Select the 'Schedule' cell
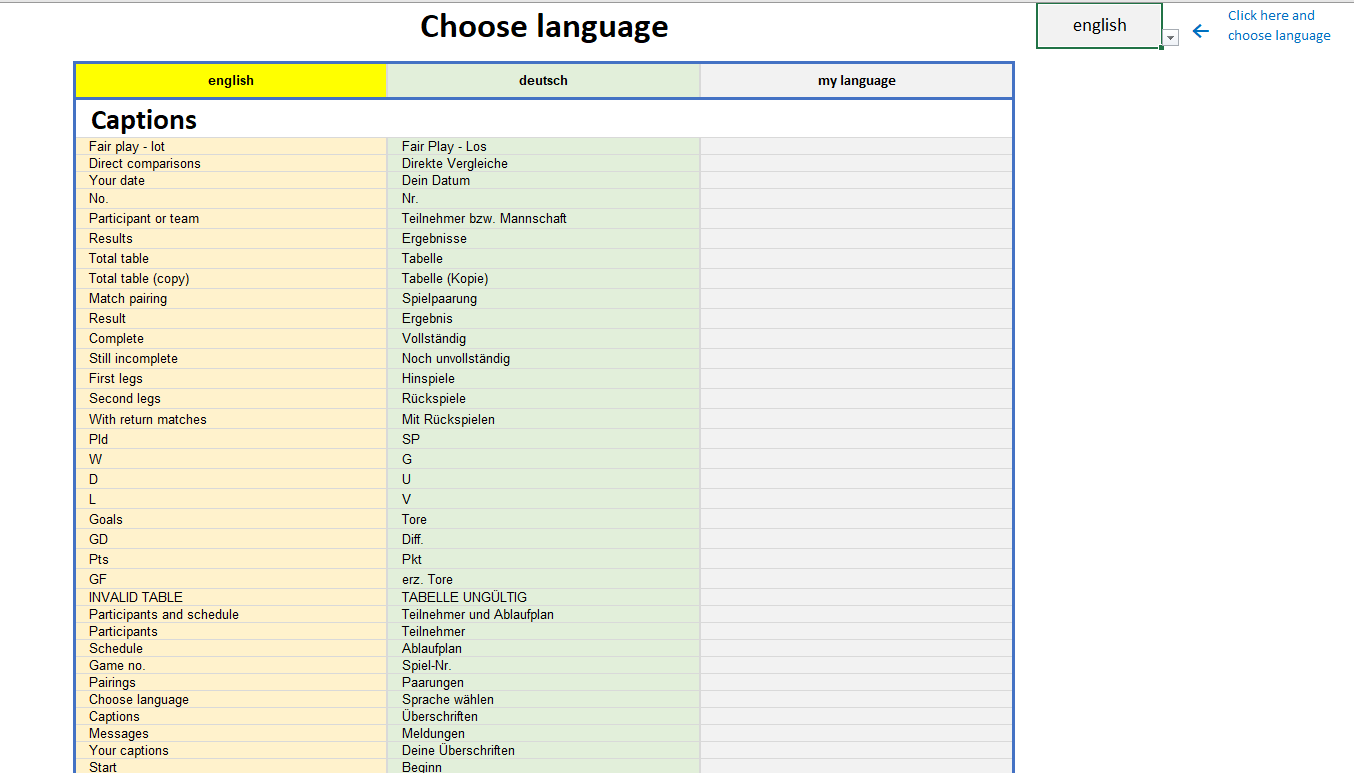1354x773 pixels. [x=231, y=648]
